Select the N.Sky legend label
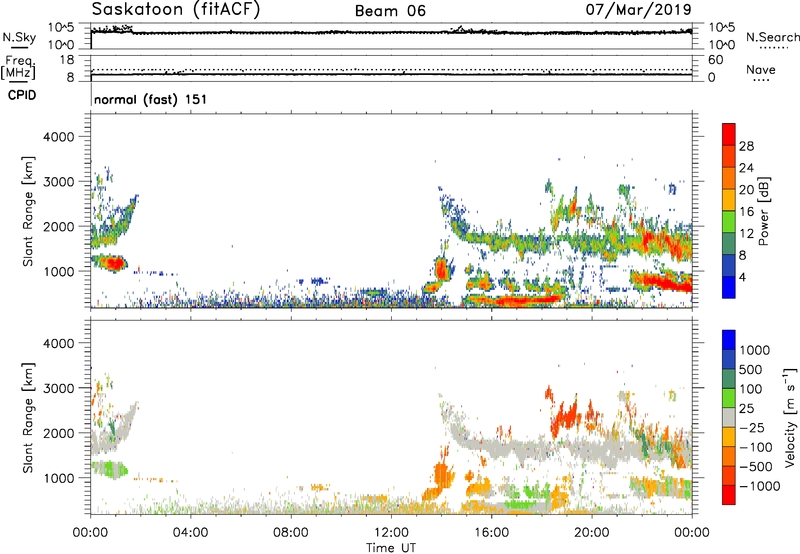This screenshot has width=800, height=554. click(x=19, y=38)
